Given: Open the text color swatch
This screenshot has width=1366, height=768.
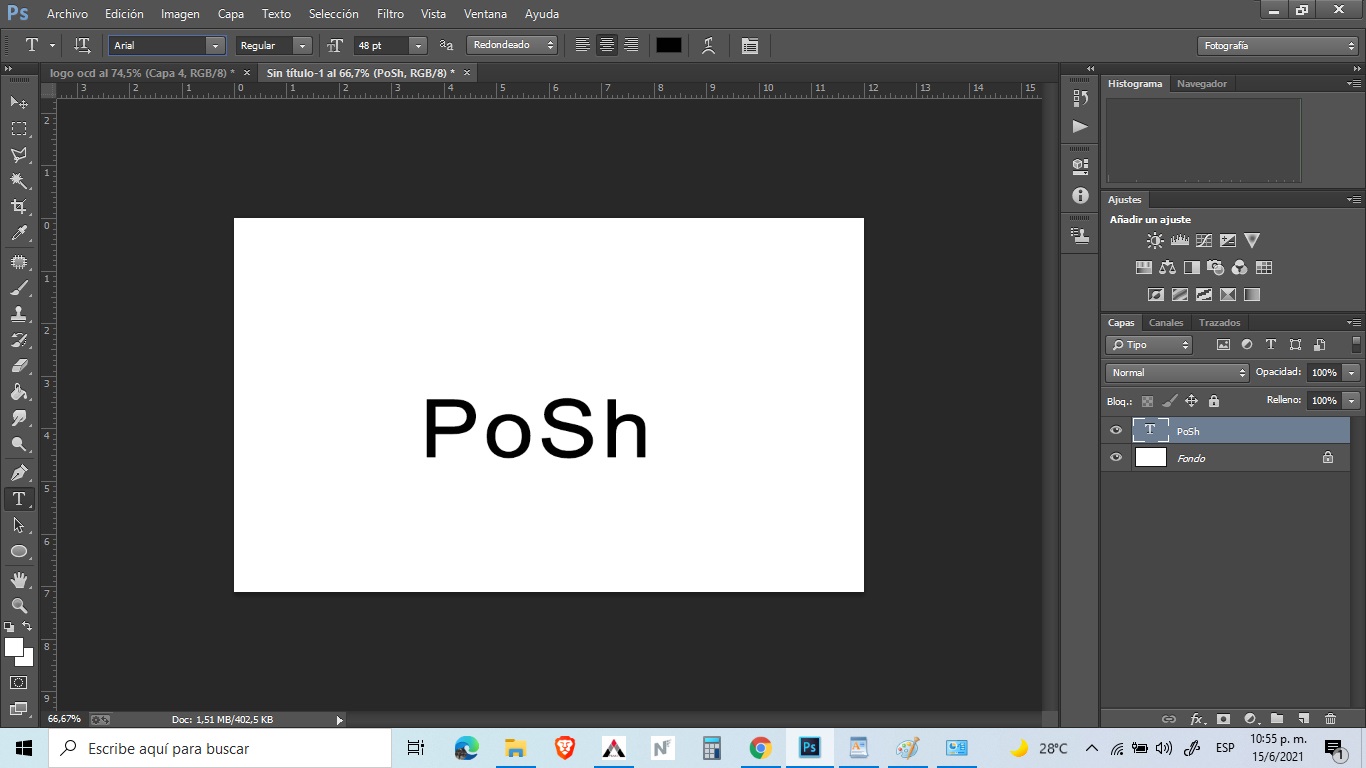Looking at the screenshot, I should [x=669, y=45].
